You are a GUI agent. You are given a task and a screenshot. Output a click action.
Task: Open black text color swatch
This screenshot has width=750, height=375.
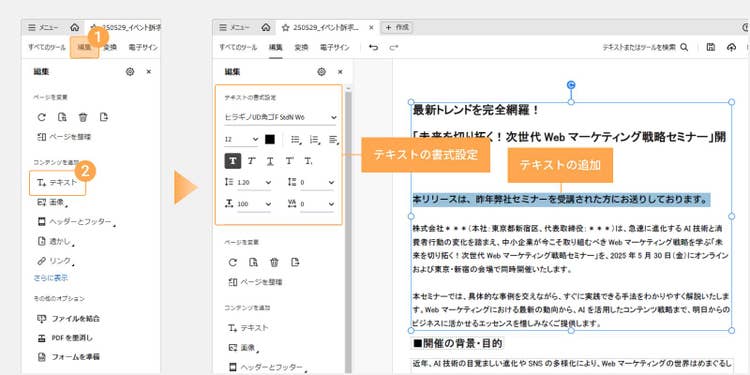(x=270, y=139)
